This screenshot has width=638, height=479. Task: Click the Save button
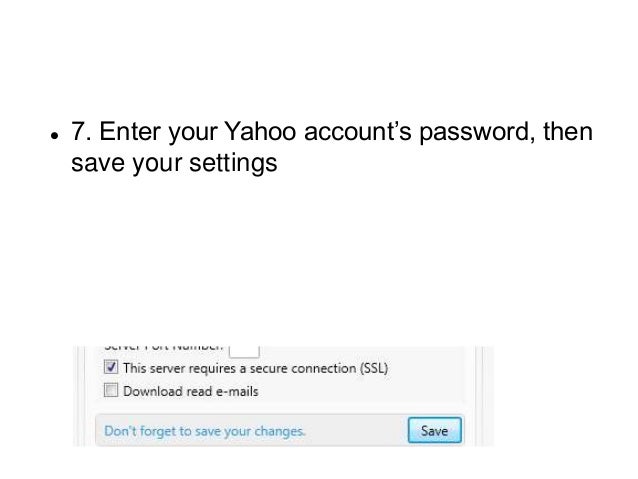(433, 431)
